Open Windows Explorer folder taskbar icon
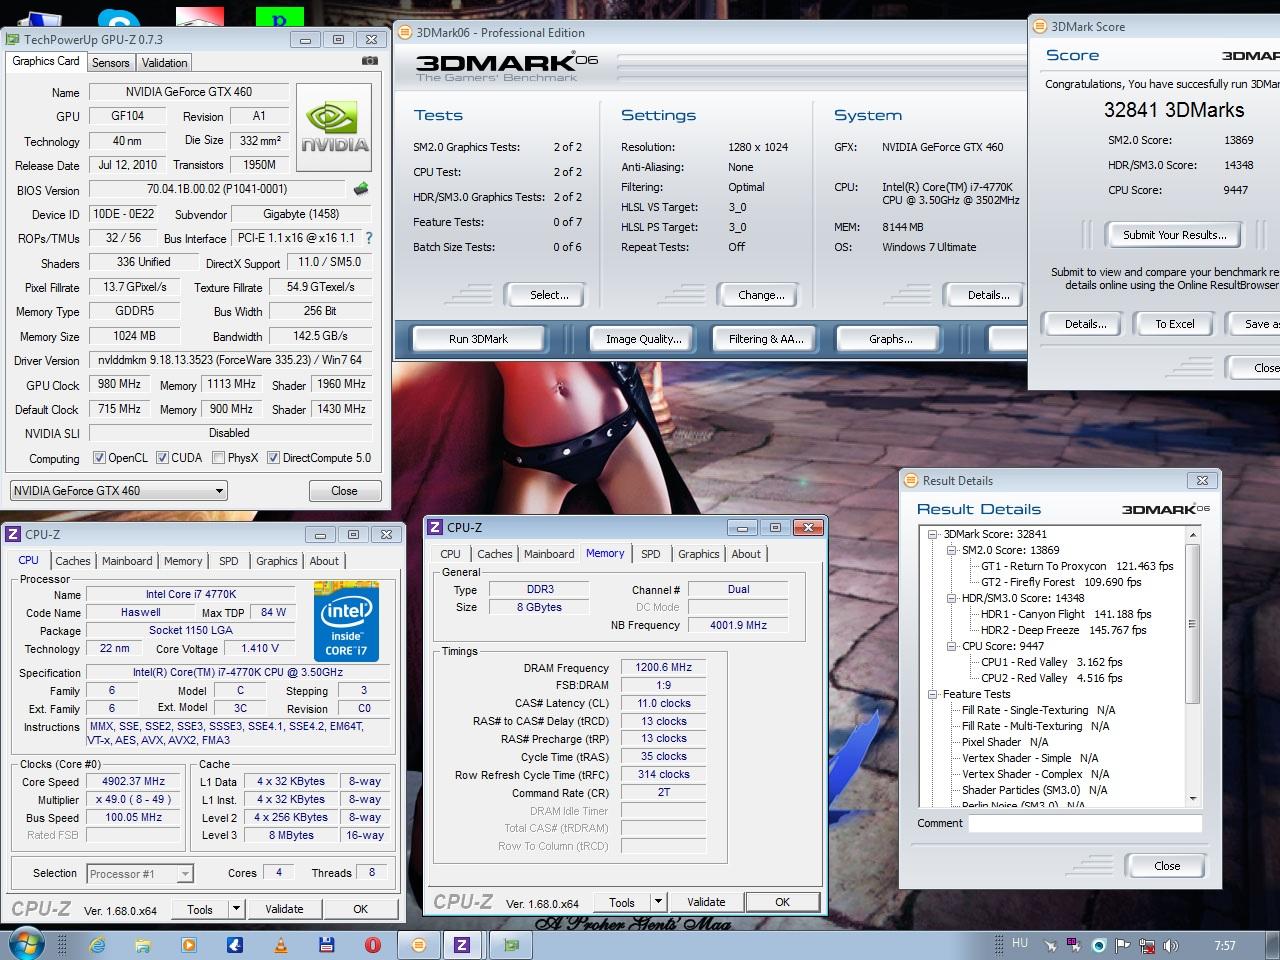Image resolution: width=1280 pixels, height=960 pixels. pos(143,944)
